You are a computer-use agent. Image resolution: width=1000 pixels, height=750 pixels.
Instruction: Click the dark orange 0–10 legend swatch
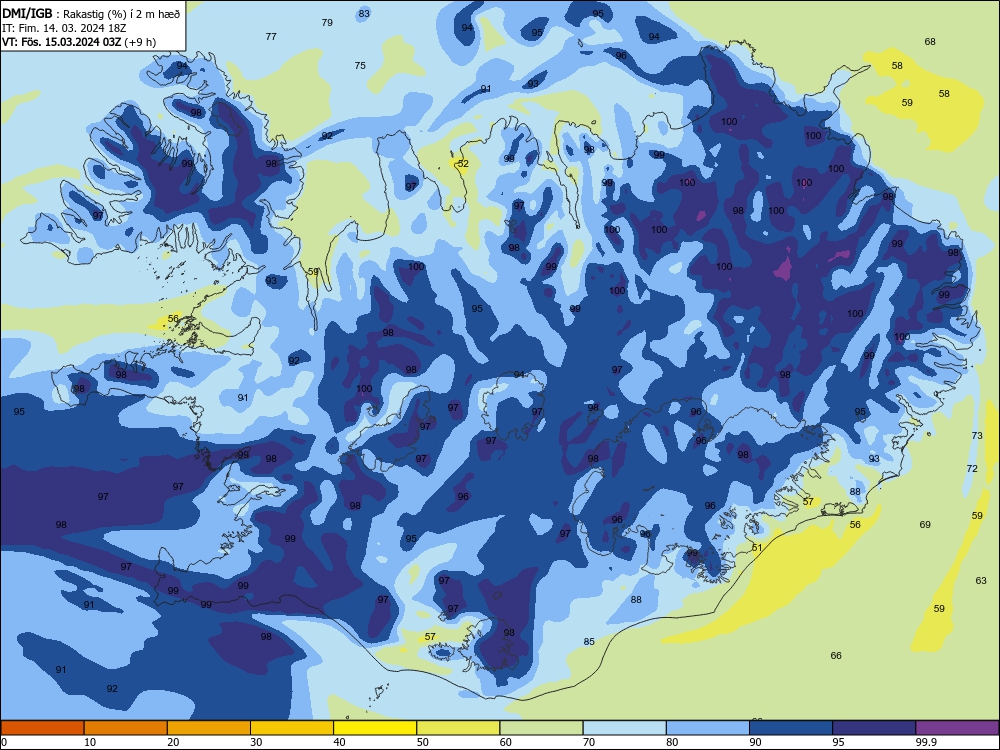coord(42,728)
